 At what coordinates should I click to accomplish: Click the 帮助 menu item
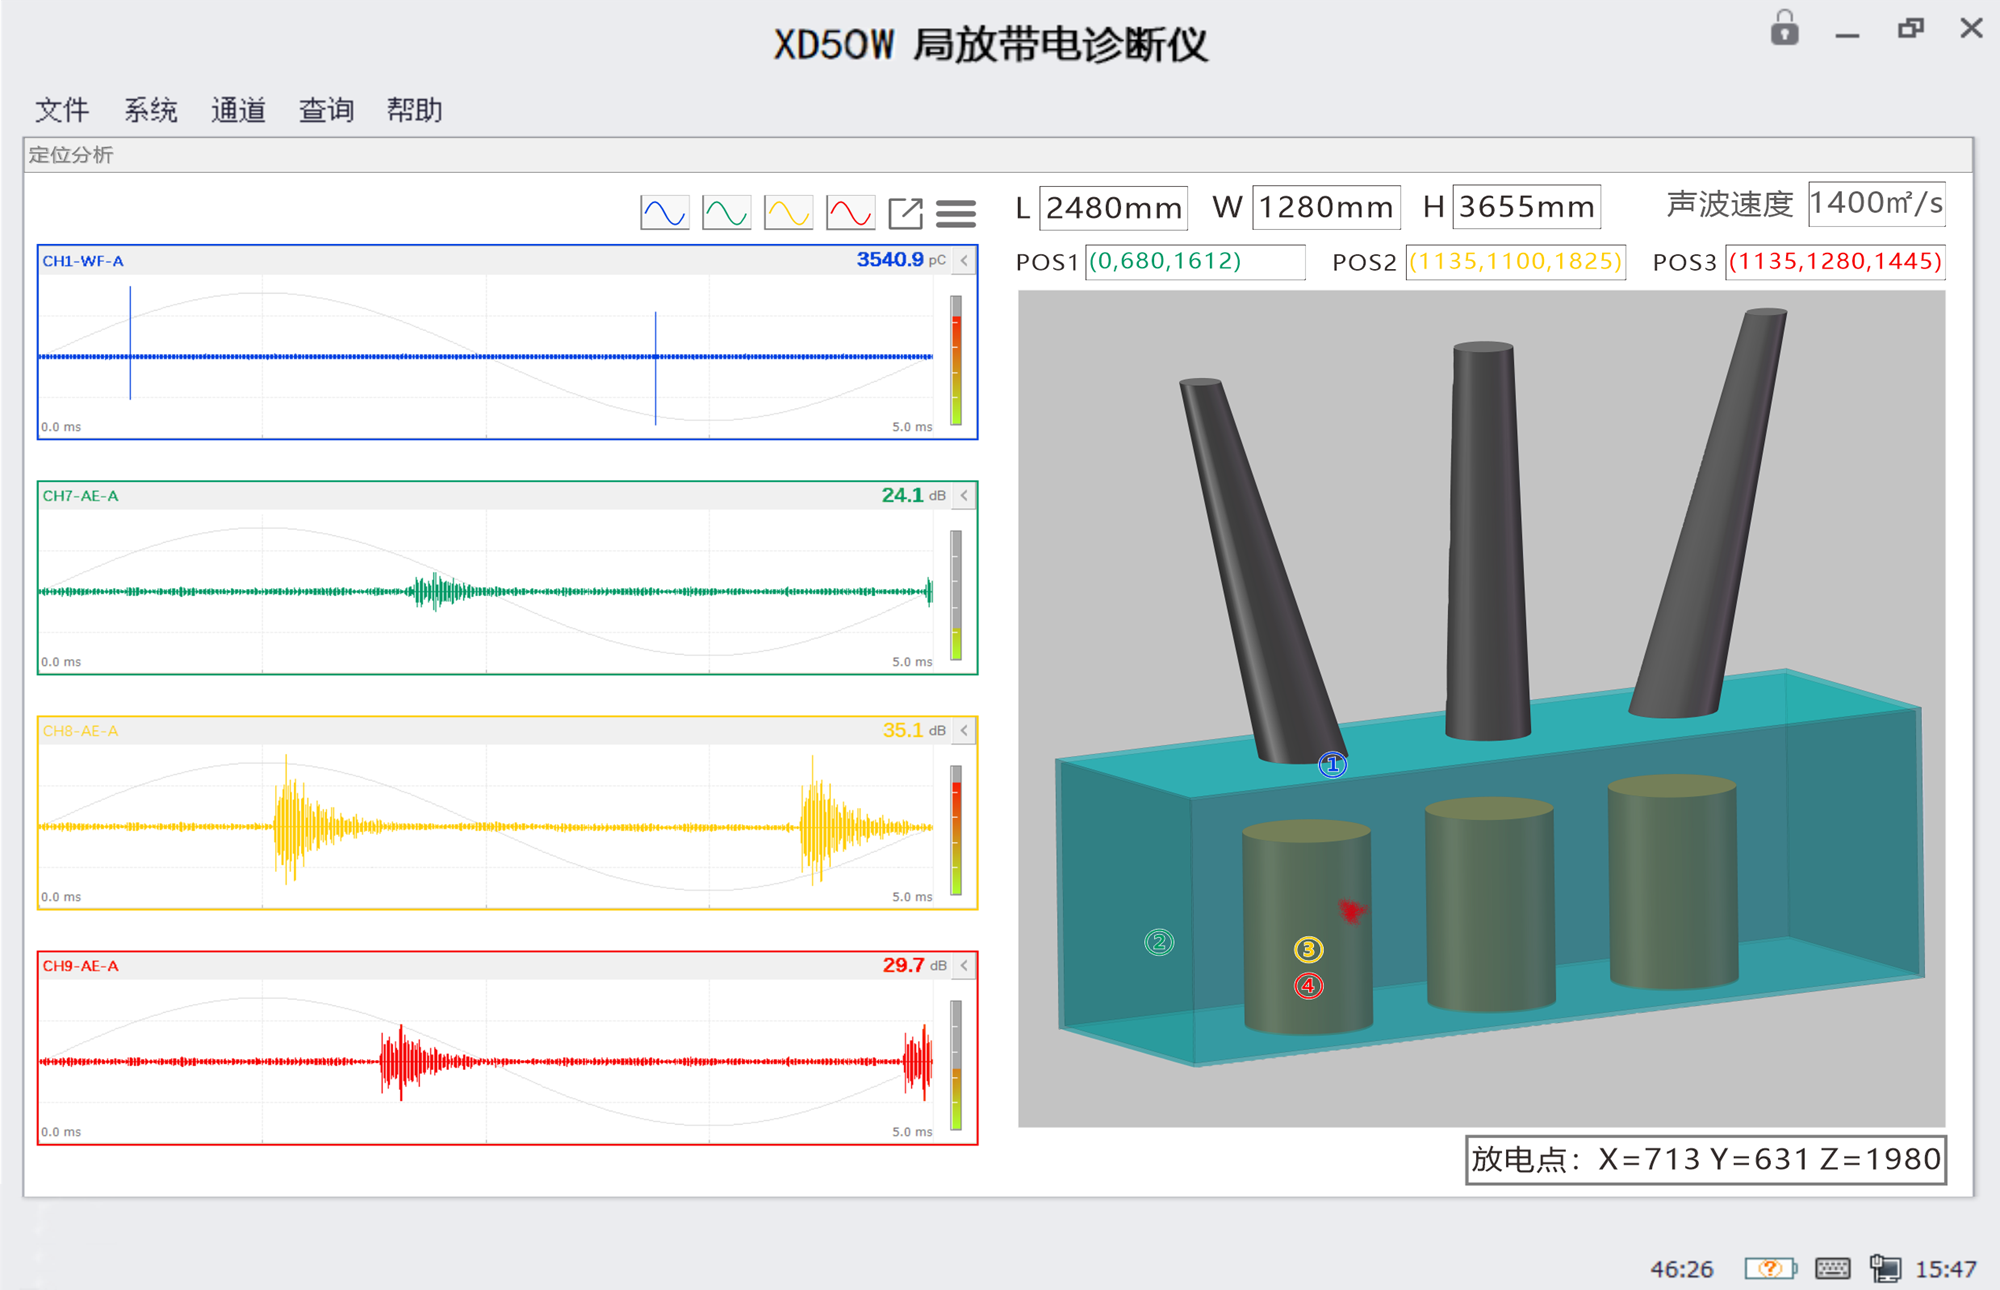[414, 110]
